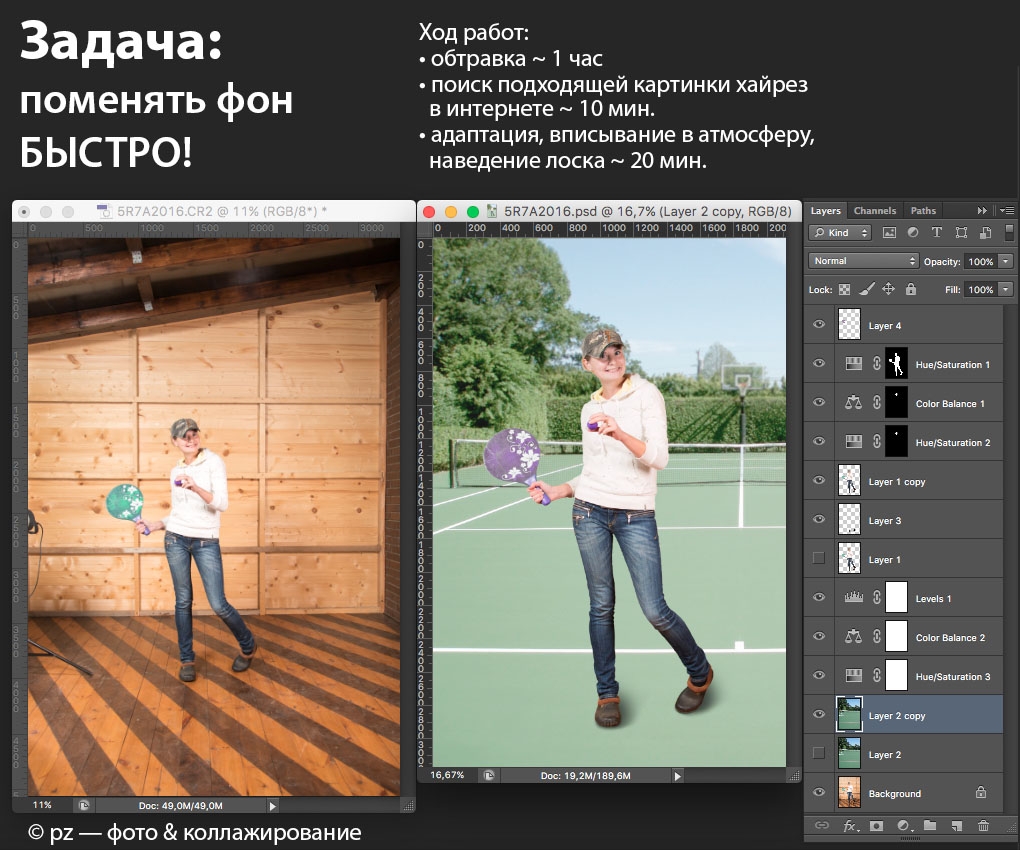Viewport: 1020px width, 850px height.
Task: Hide the Layer 4 layer
Action: (x=819, y=326)
